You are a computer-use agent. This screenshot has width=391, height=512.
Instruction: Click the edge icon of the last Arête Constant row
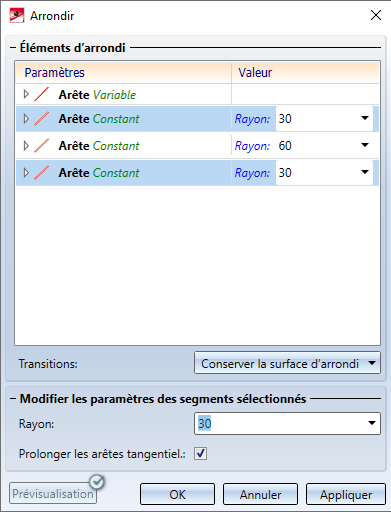coord(42,173)
